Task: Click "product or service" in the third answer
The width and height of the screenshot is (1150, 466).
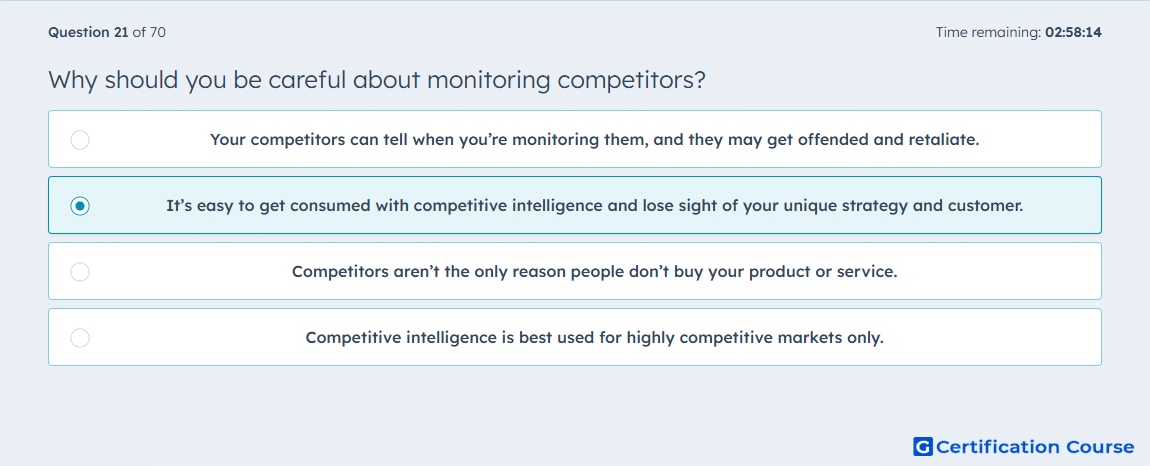Action: tap(822, 271)
